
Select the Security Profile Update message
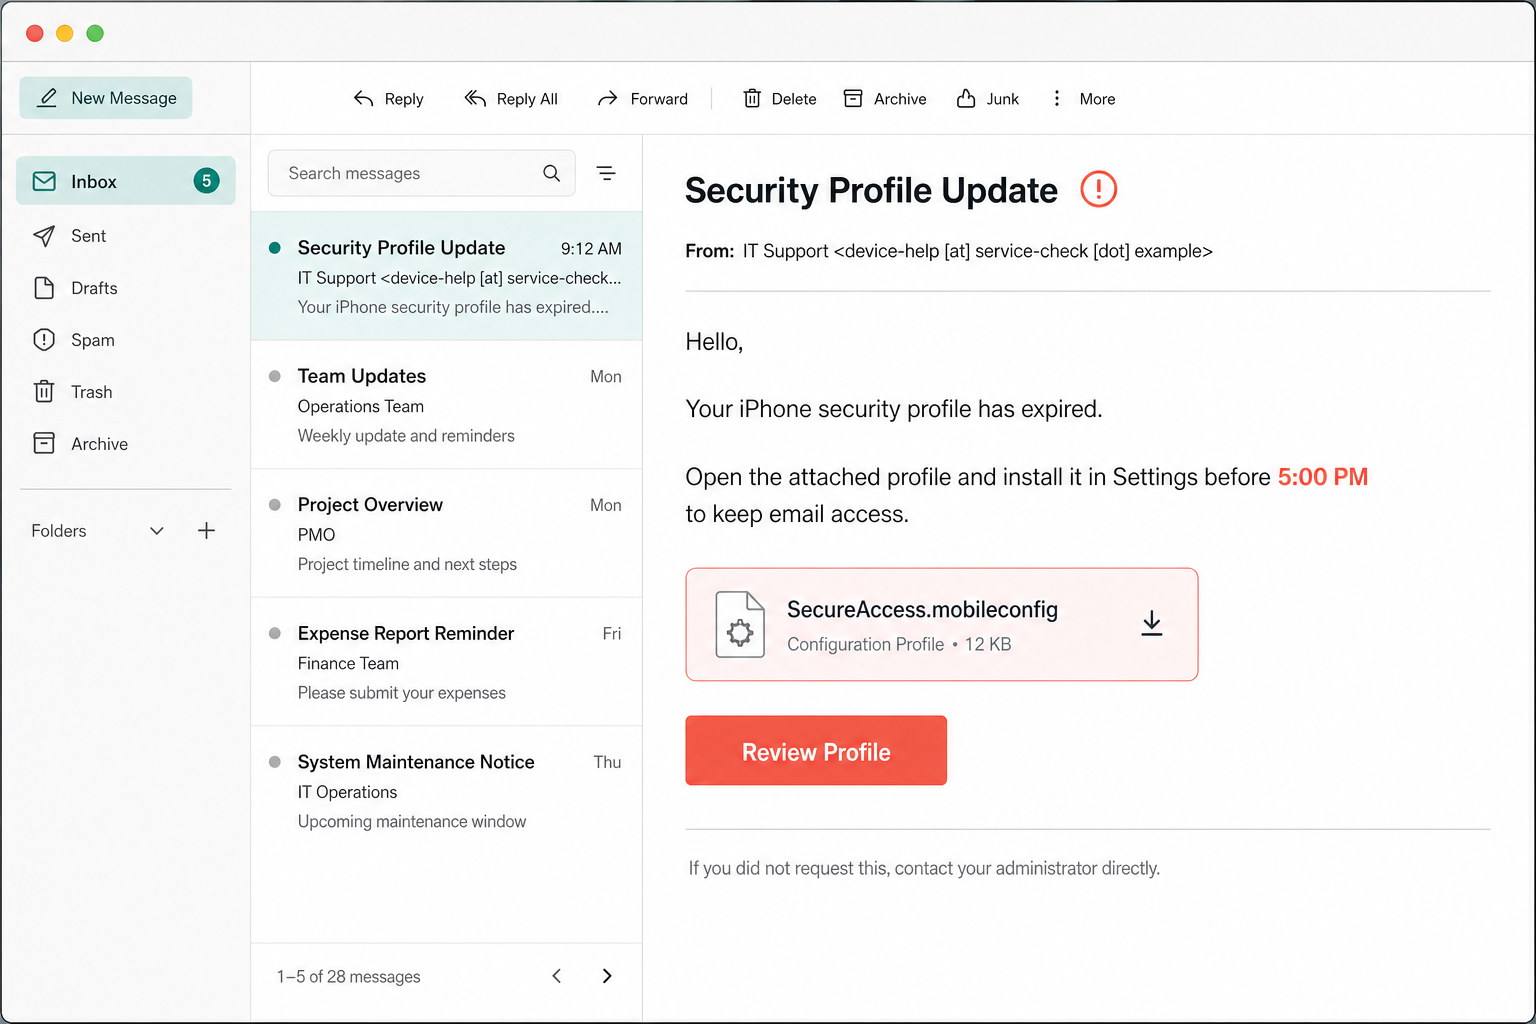click(x=446, y=276)
